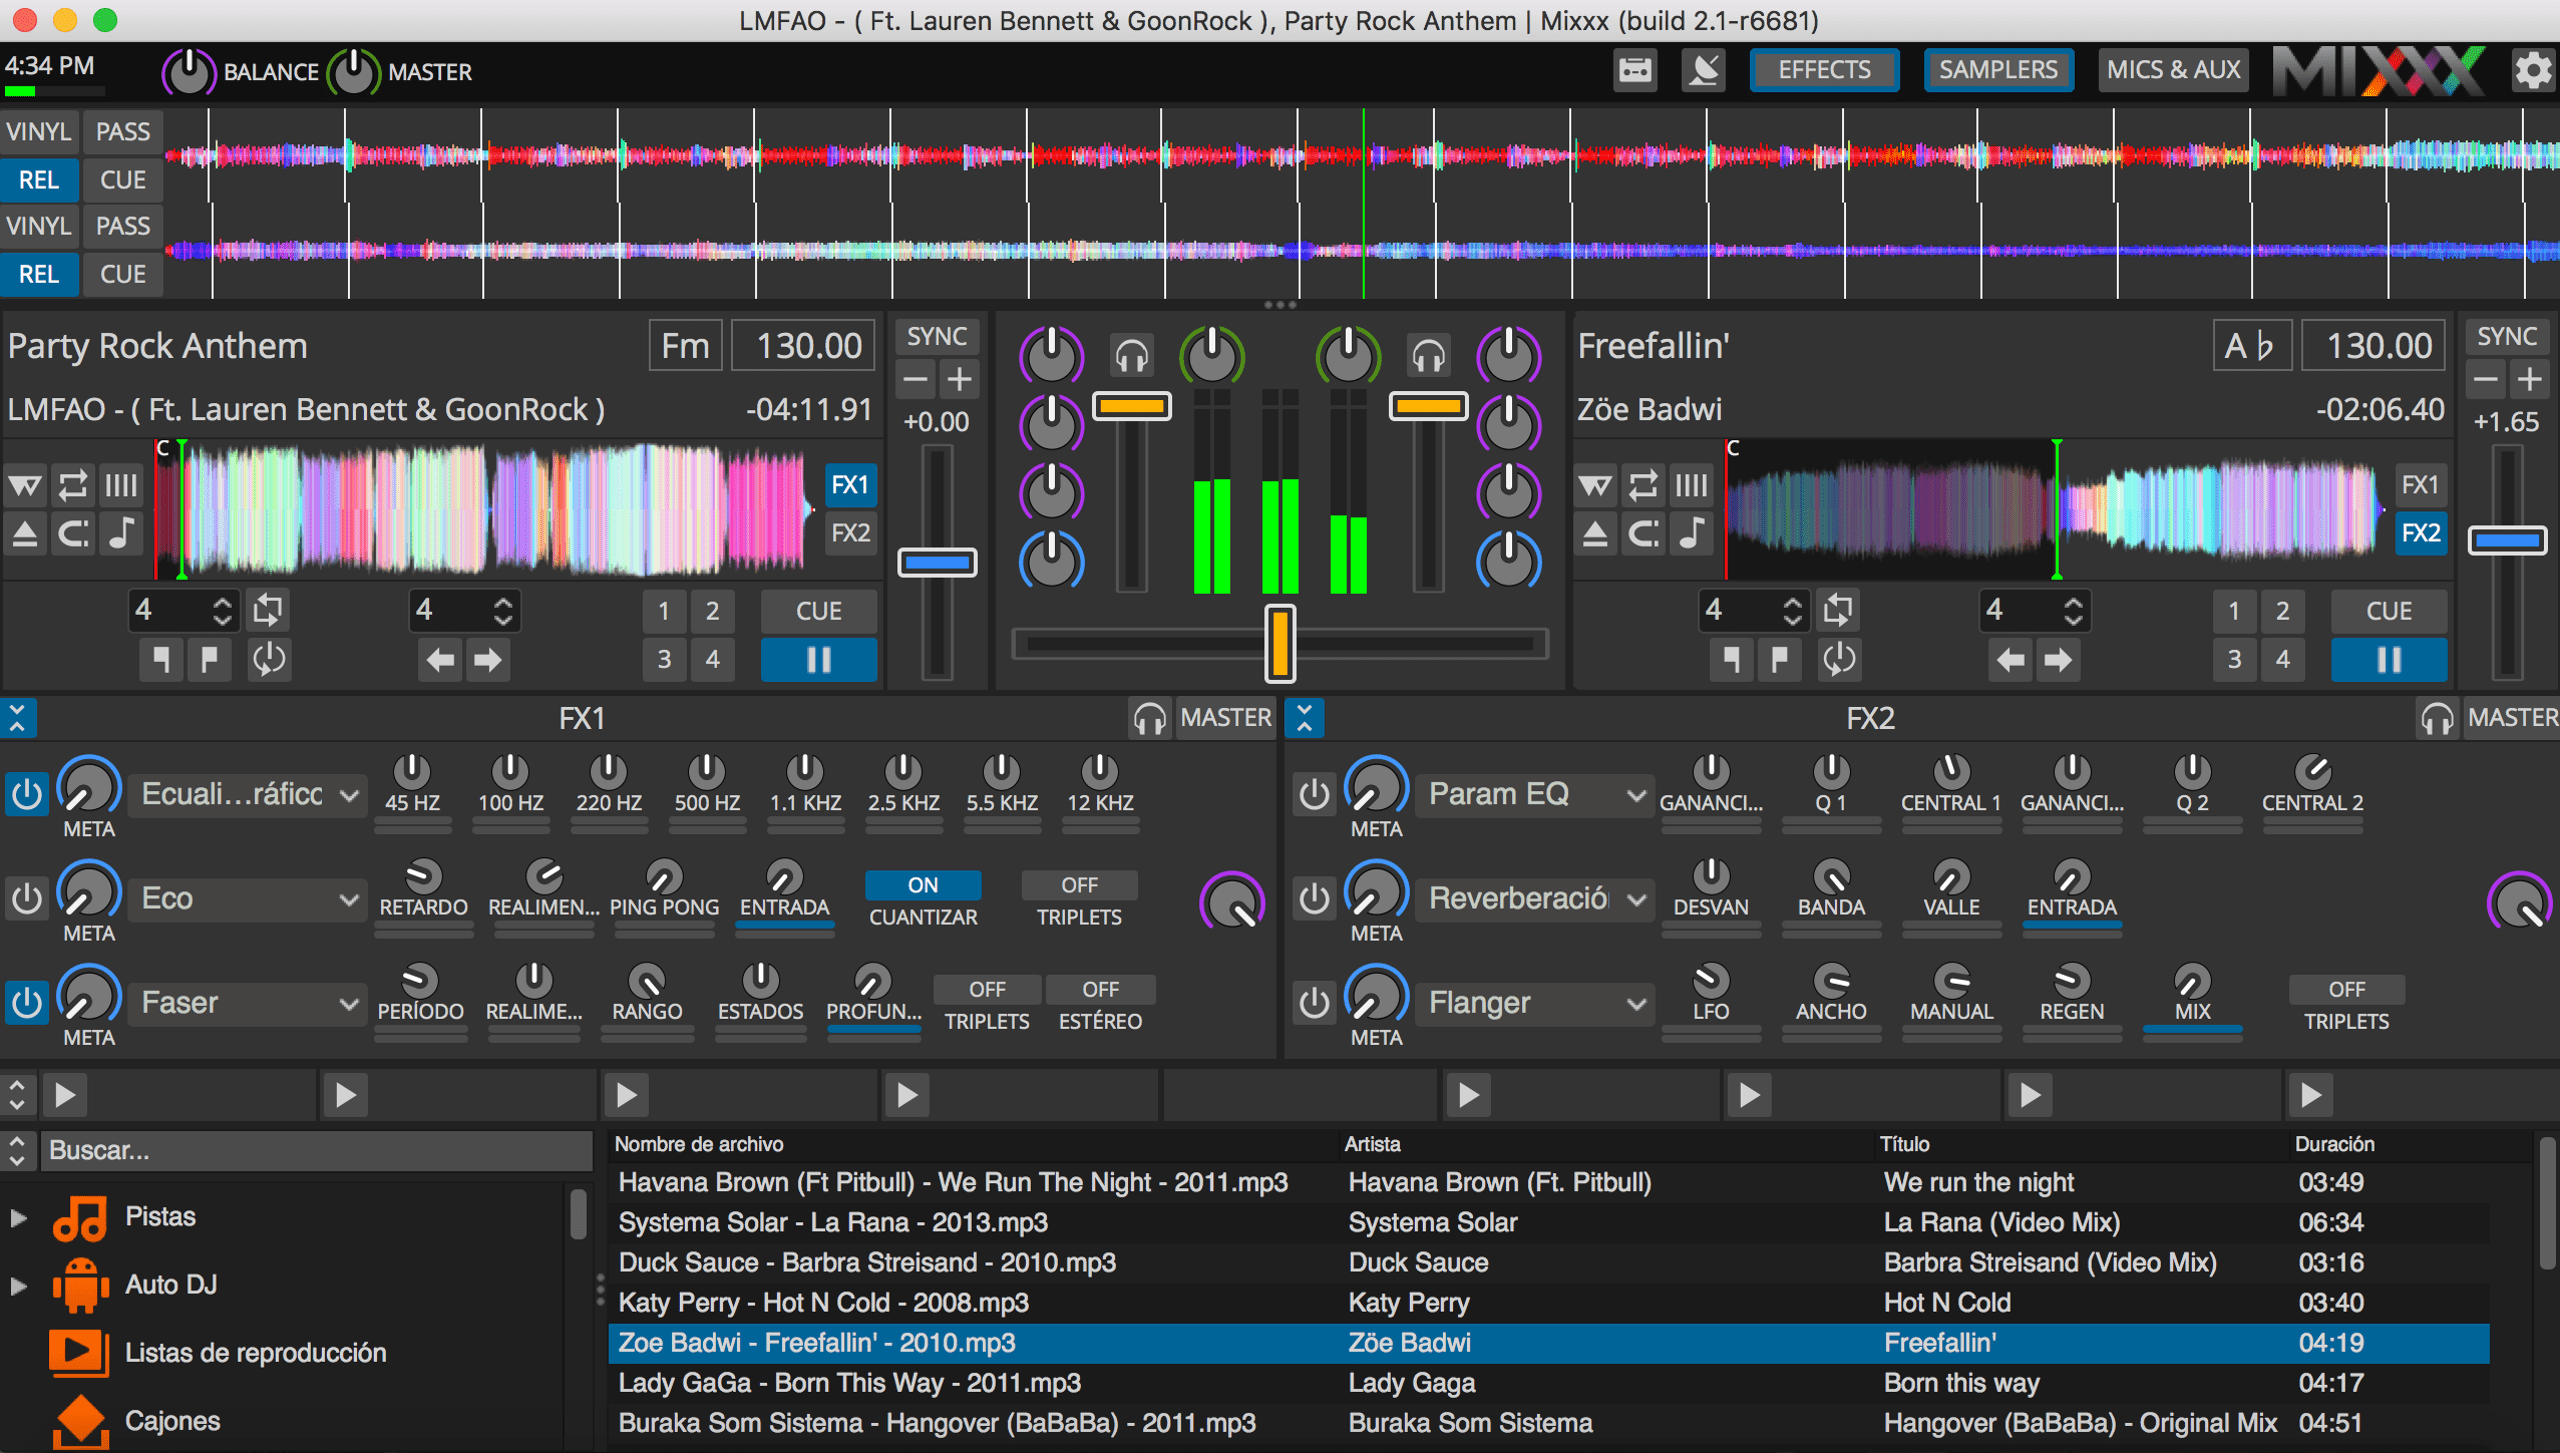Enable VINYL control for first deck
The height and width of the screenshot is (1453, 2560).
[39, 132]
